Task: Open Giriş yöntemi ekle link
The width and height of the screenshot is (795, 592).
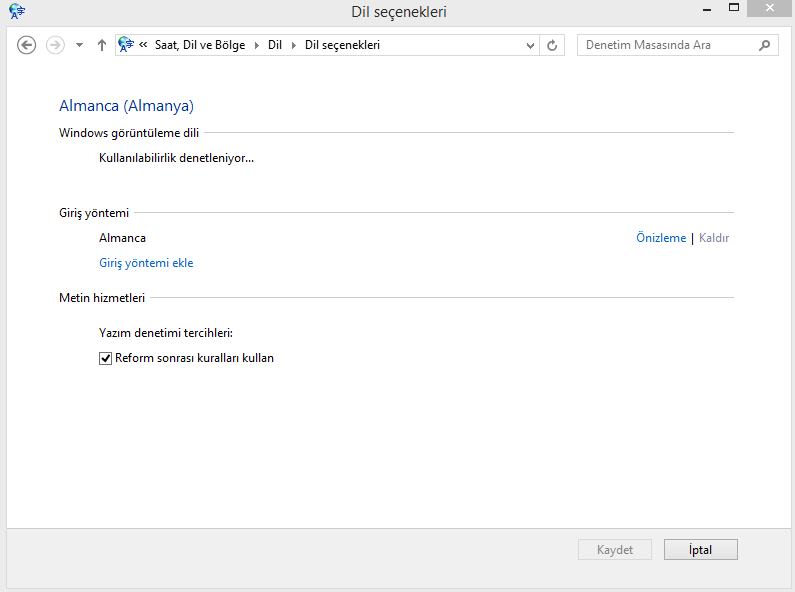Action: coord(146,263)
